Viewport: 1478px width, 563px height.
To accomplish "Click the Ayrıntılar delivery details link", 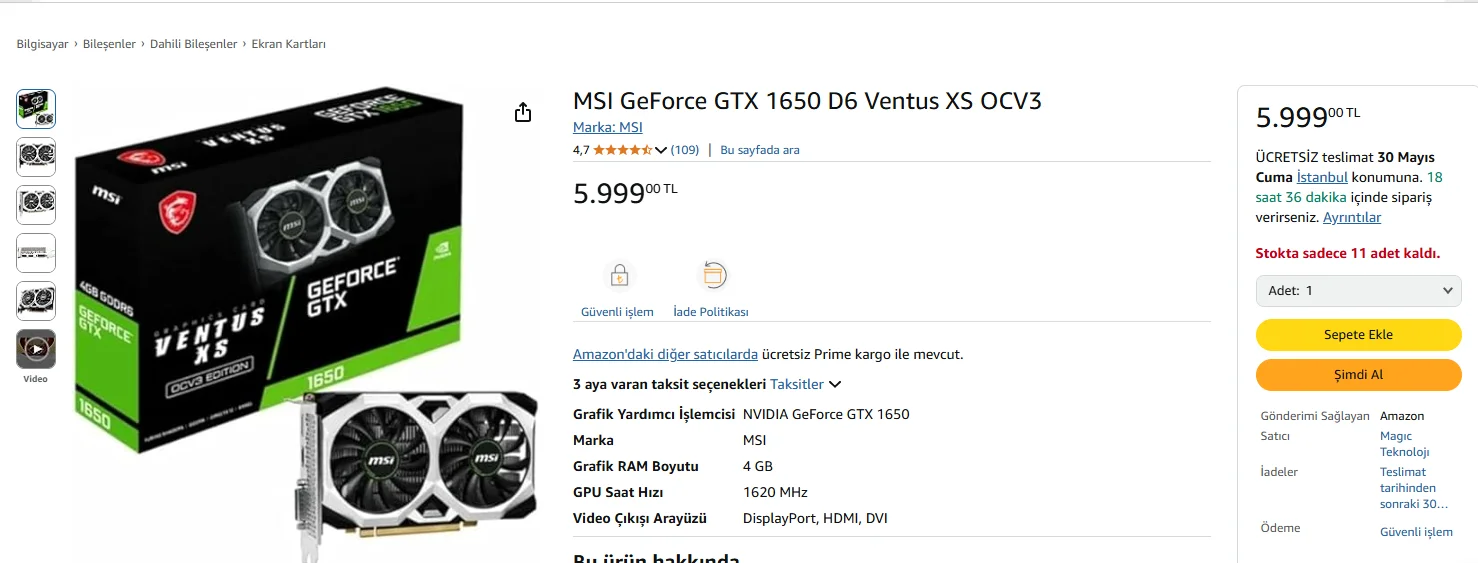I will (x=1351, y=217).
